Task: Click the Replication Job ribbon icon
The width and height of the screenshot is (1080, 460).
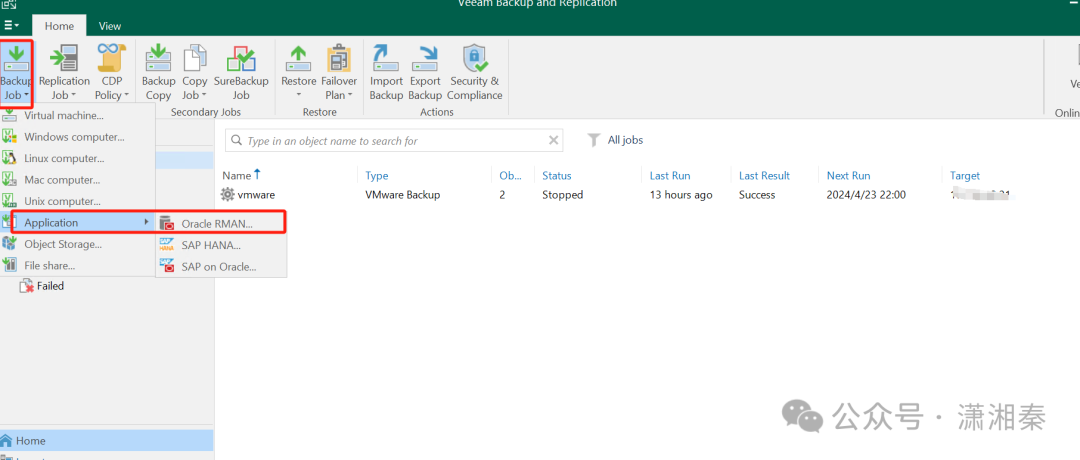Action: click(64, 58)
